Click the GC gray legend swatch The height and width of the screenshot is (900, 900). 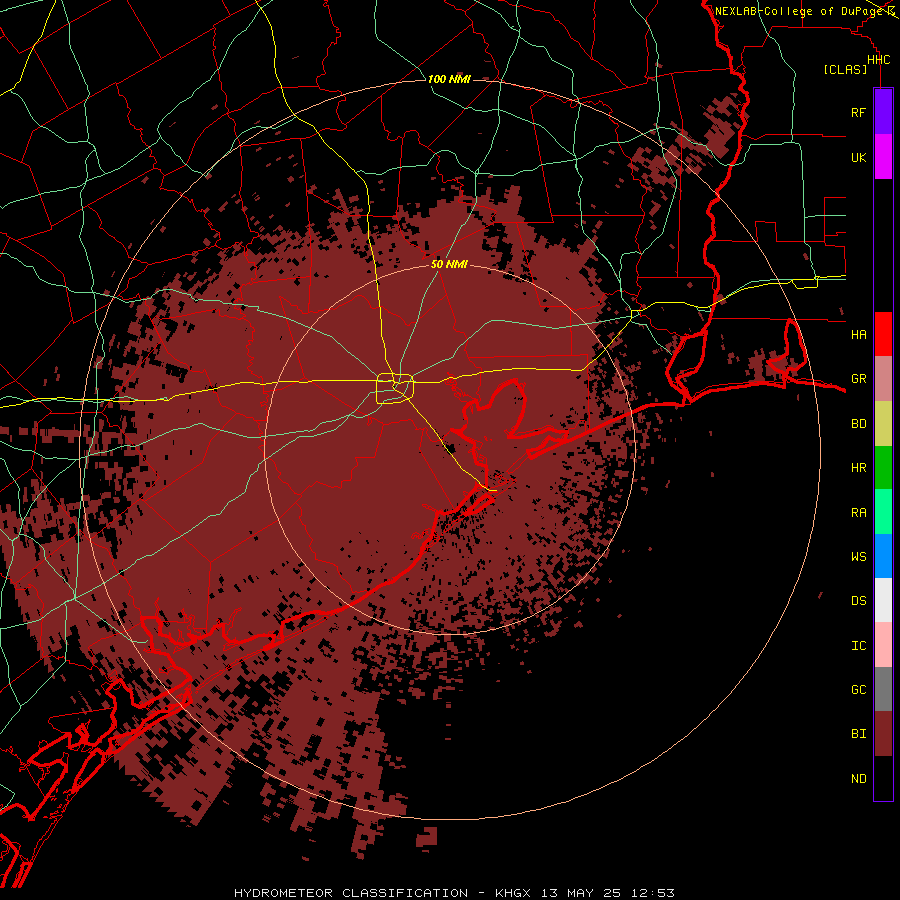[883, 689]
